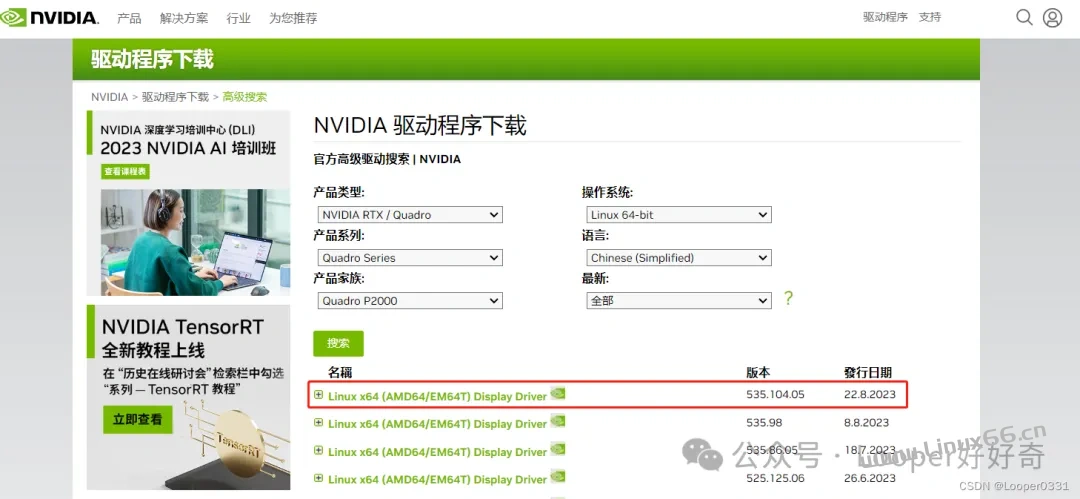Click the 立即查看 button
The height and width of the screenshot is (499, 1080).
click(x=138, y=419)
